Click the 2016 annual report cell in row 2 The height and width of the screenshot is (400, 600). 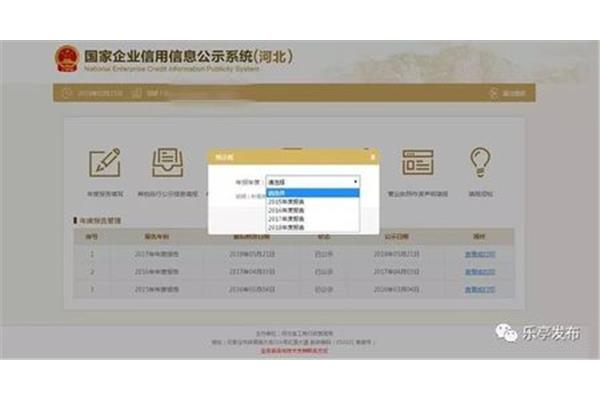point(157,272)
